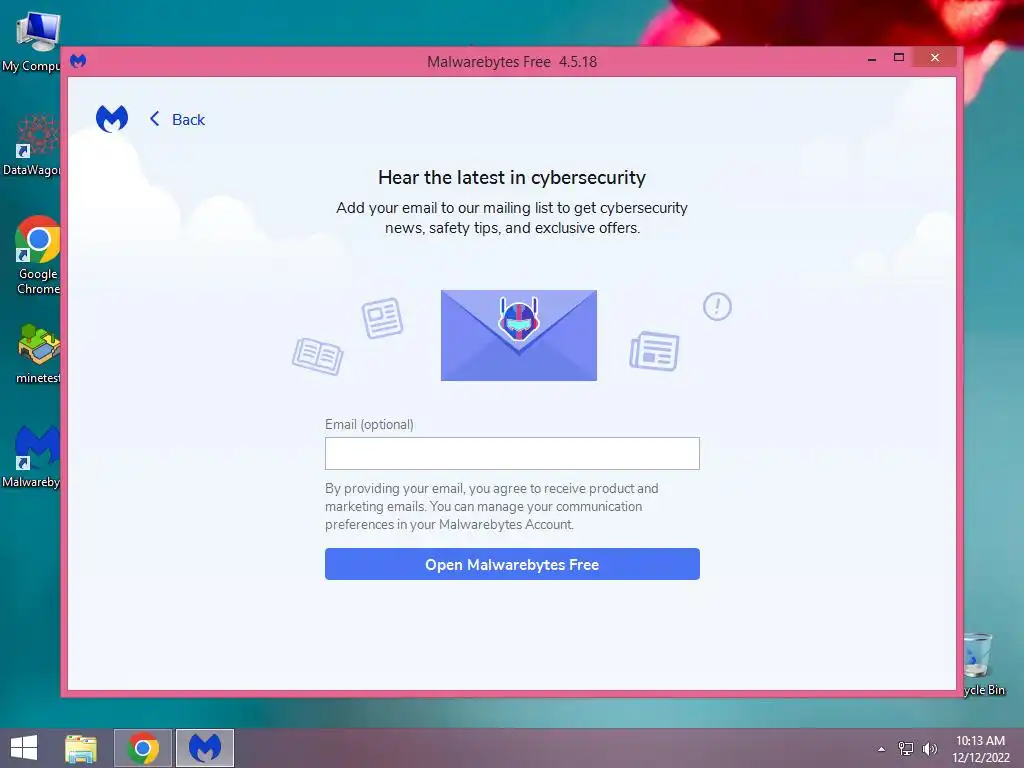1024x768 pixels.
Task: Select the Malwarebytes desktop shortcut
Action: pos(33,456)
